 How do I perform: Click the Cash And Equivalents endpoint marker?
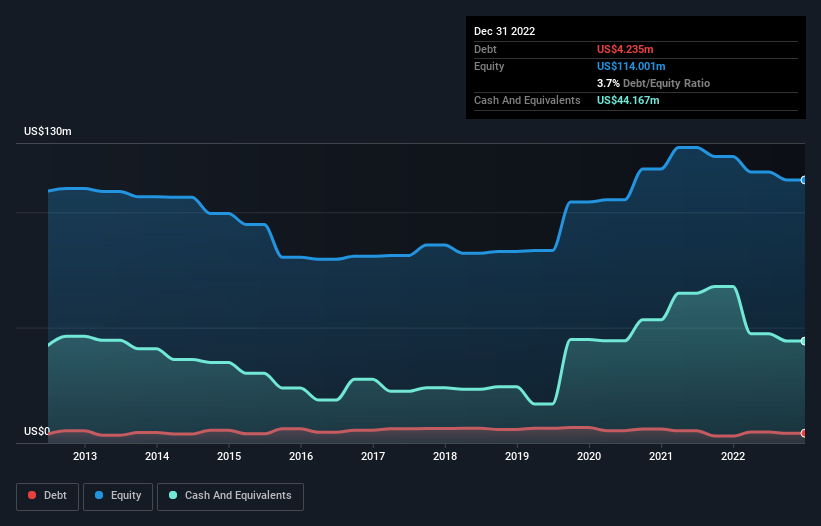coord(804,341)
